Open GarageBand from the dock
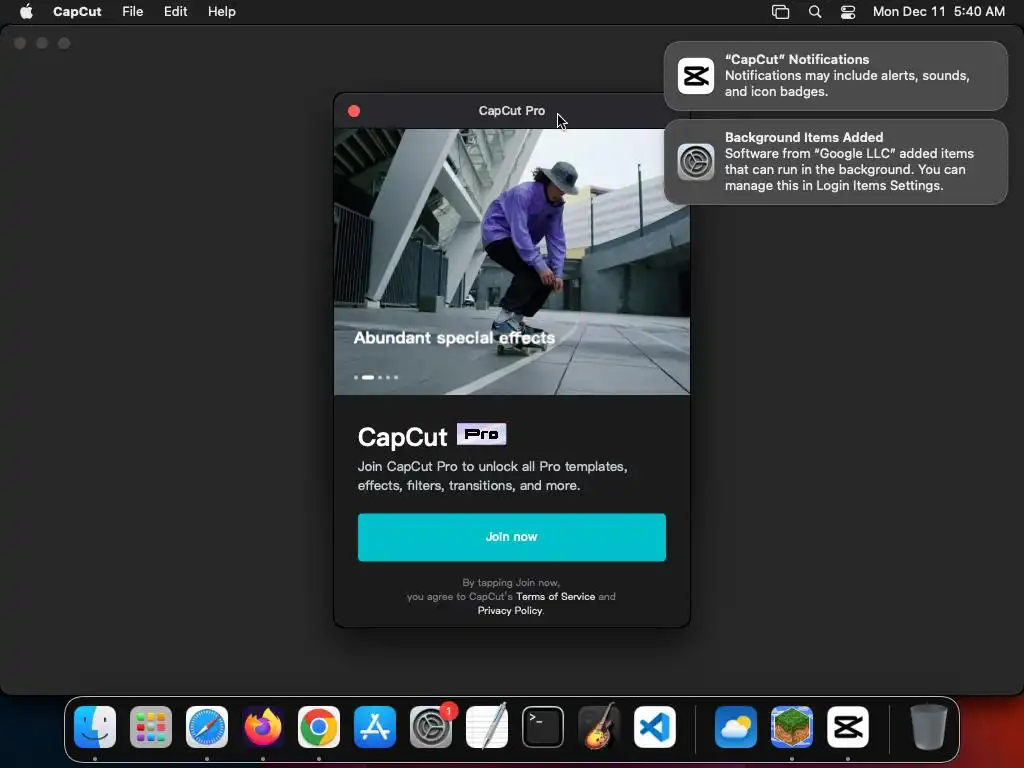Screen dimensions: 1024x768 (x=599, y=727)
